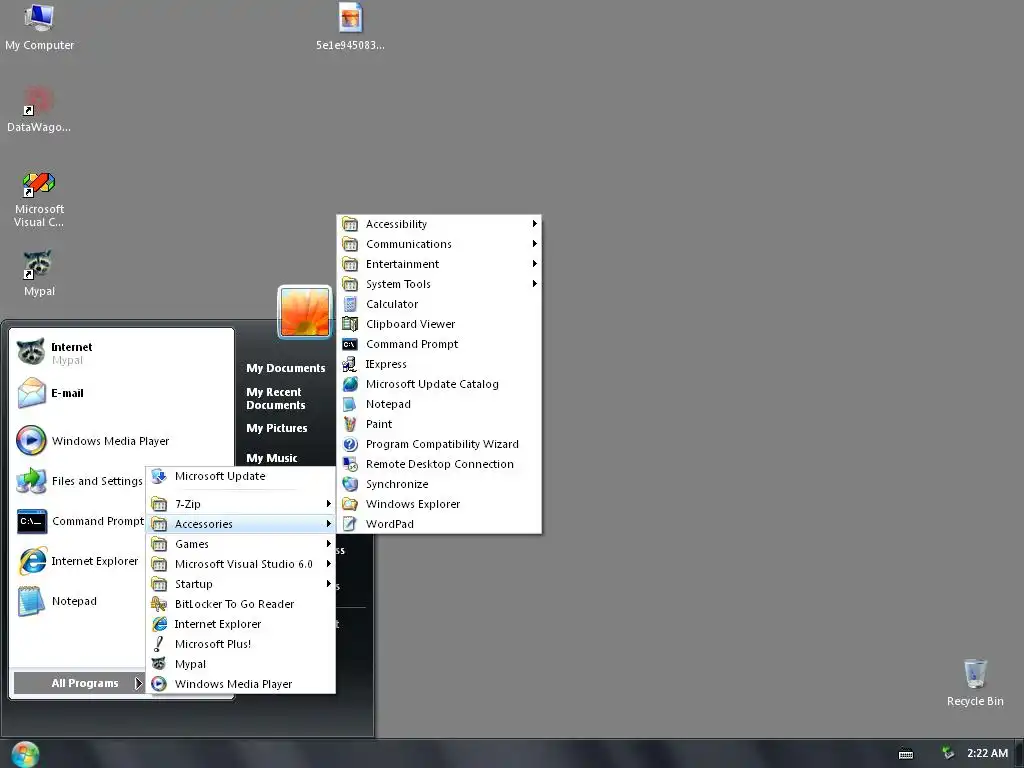This screenshot has height=768, width=1024.
Task: Open Command Prompt in the Accessories submenu
Action: (x=439, y=344)
